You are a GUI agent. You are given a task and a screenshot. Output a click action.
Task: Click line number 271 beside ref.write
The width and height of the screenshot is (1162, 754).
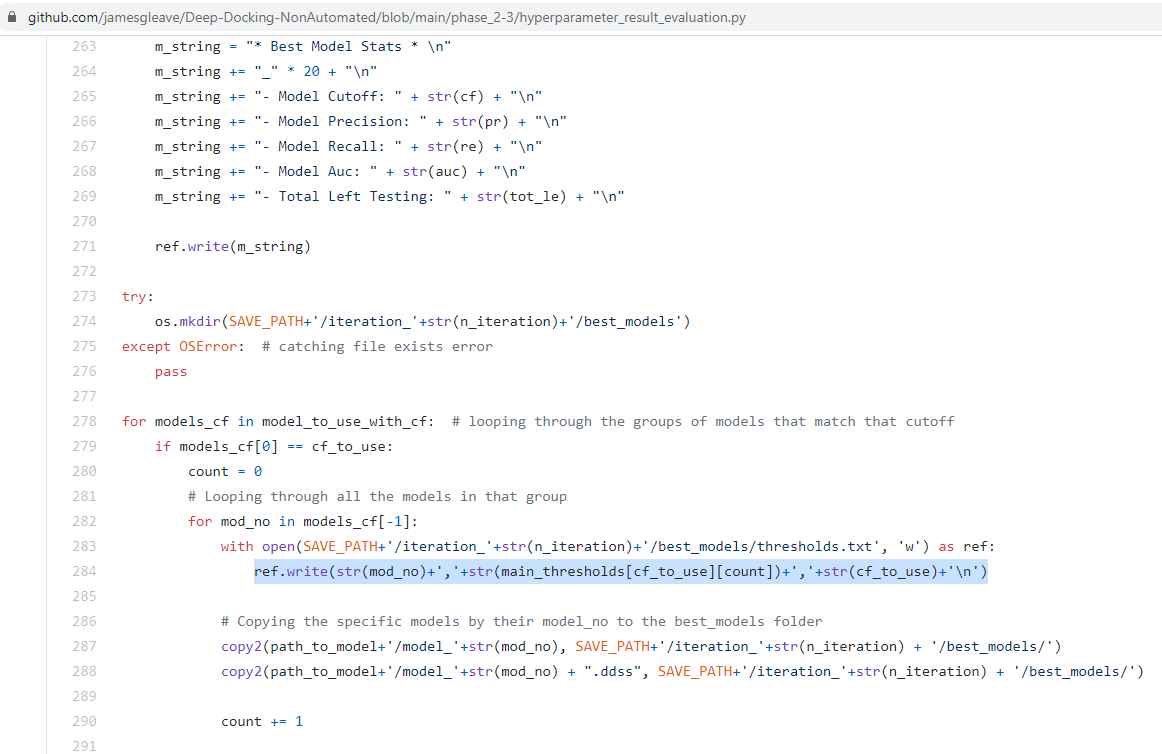click(84, 245)
